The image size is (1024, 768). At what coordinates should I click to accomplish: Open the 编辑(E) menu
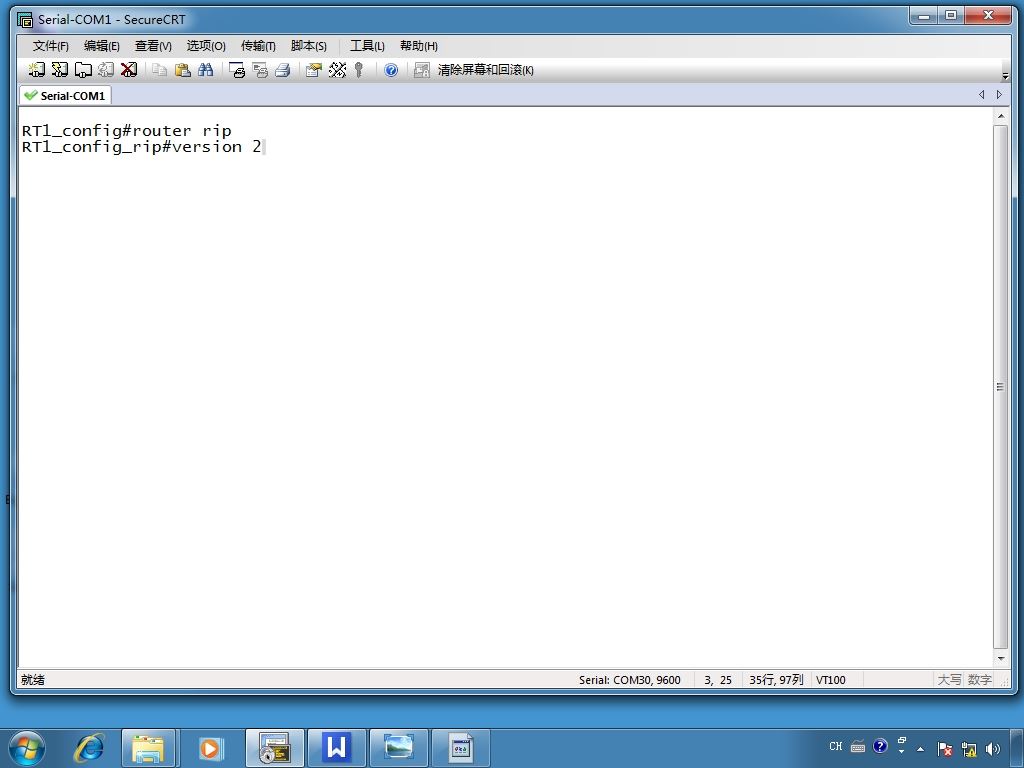click(x=101, y=46)
